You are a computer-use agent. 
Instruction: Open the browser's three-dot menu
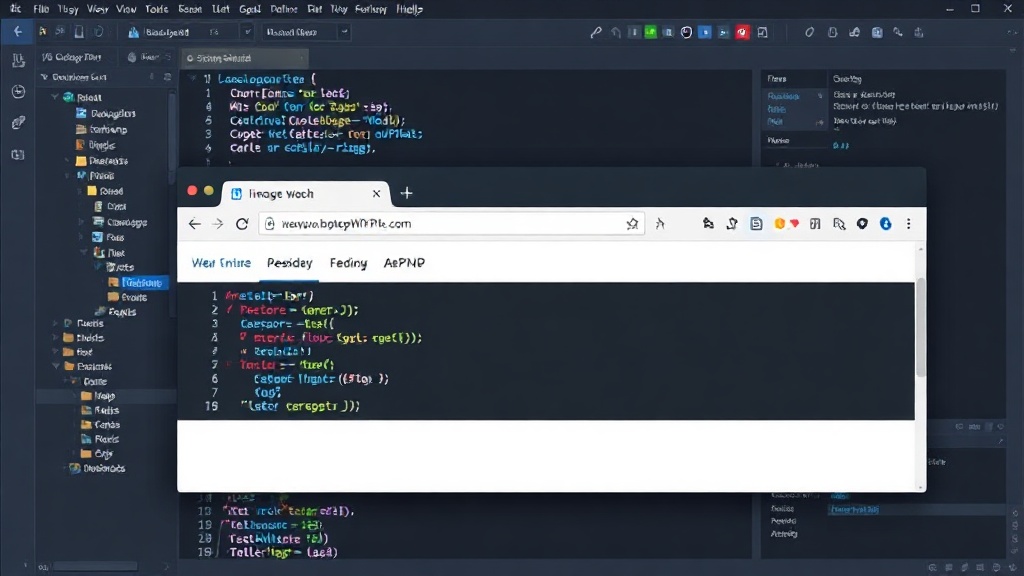pyautogui.click(x=908, y=223)
